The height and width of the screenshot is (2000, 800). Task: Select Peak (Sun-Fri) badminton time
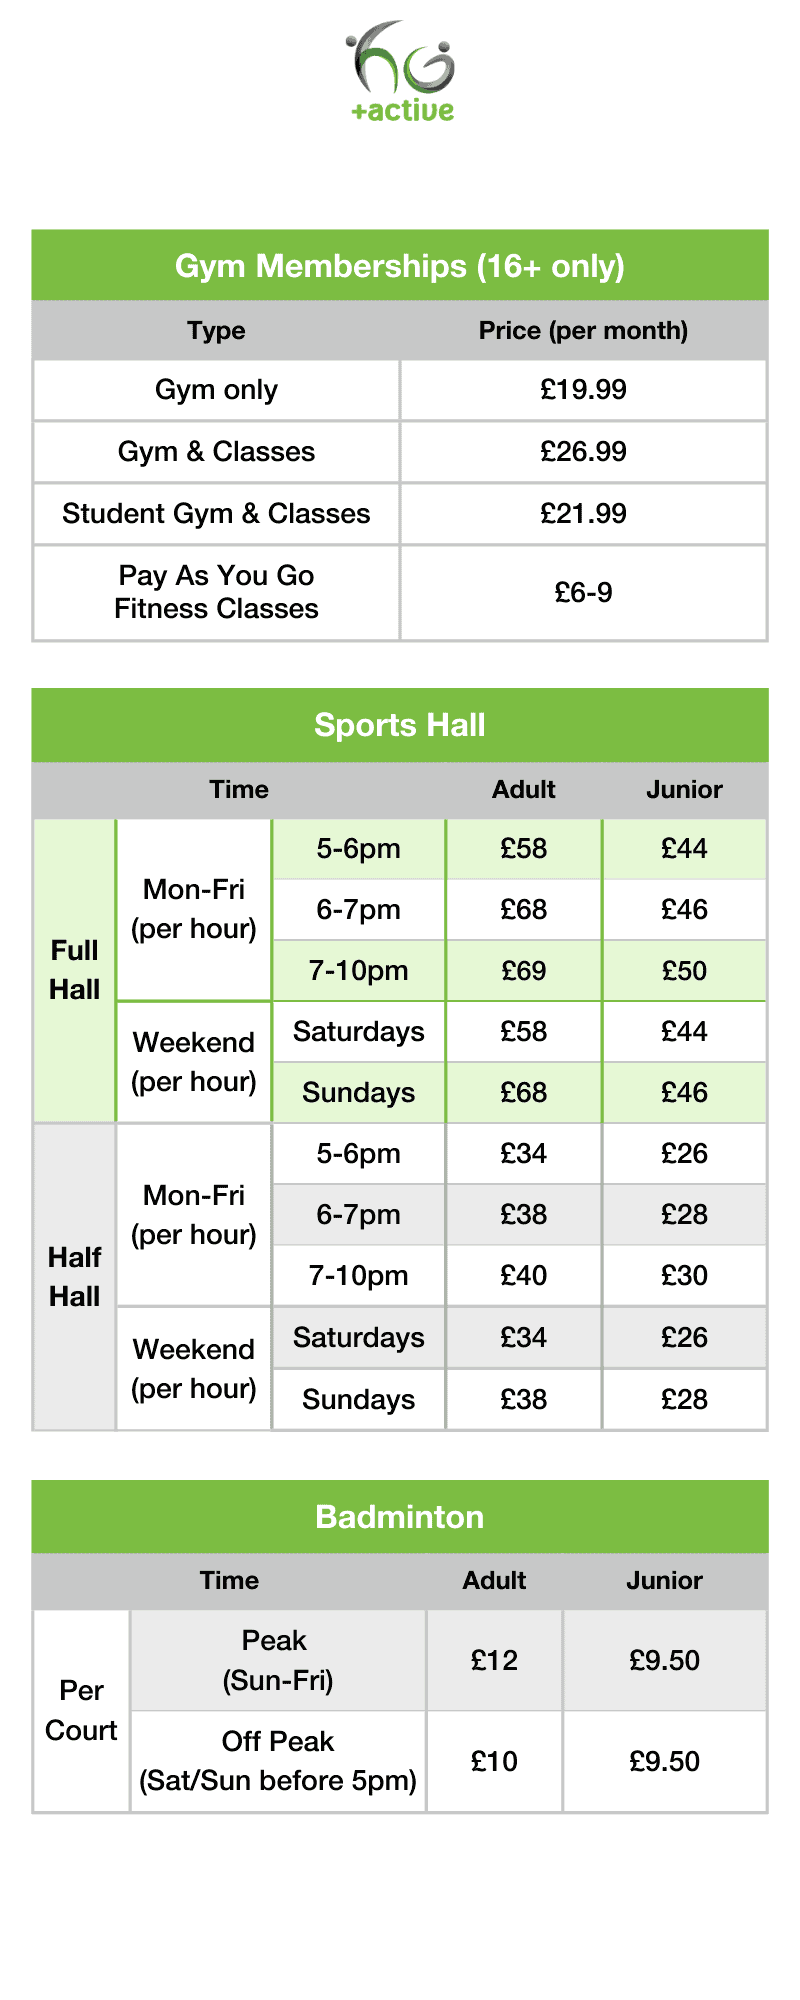pos(277,1660)
